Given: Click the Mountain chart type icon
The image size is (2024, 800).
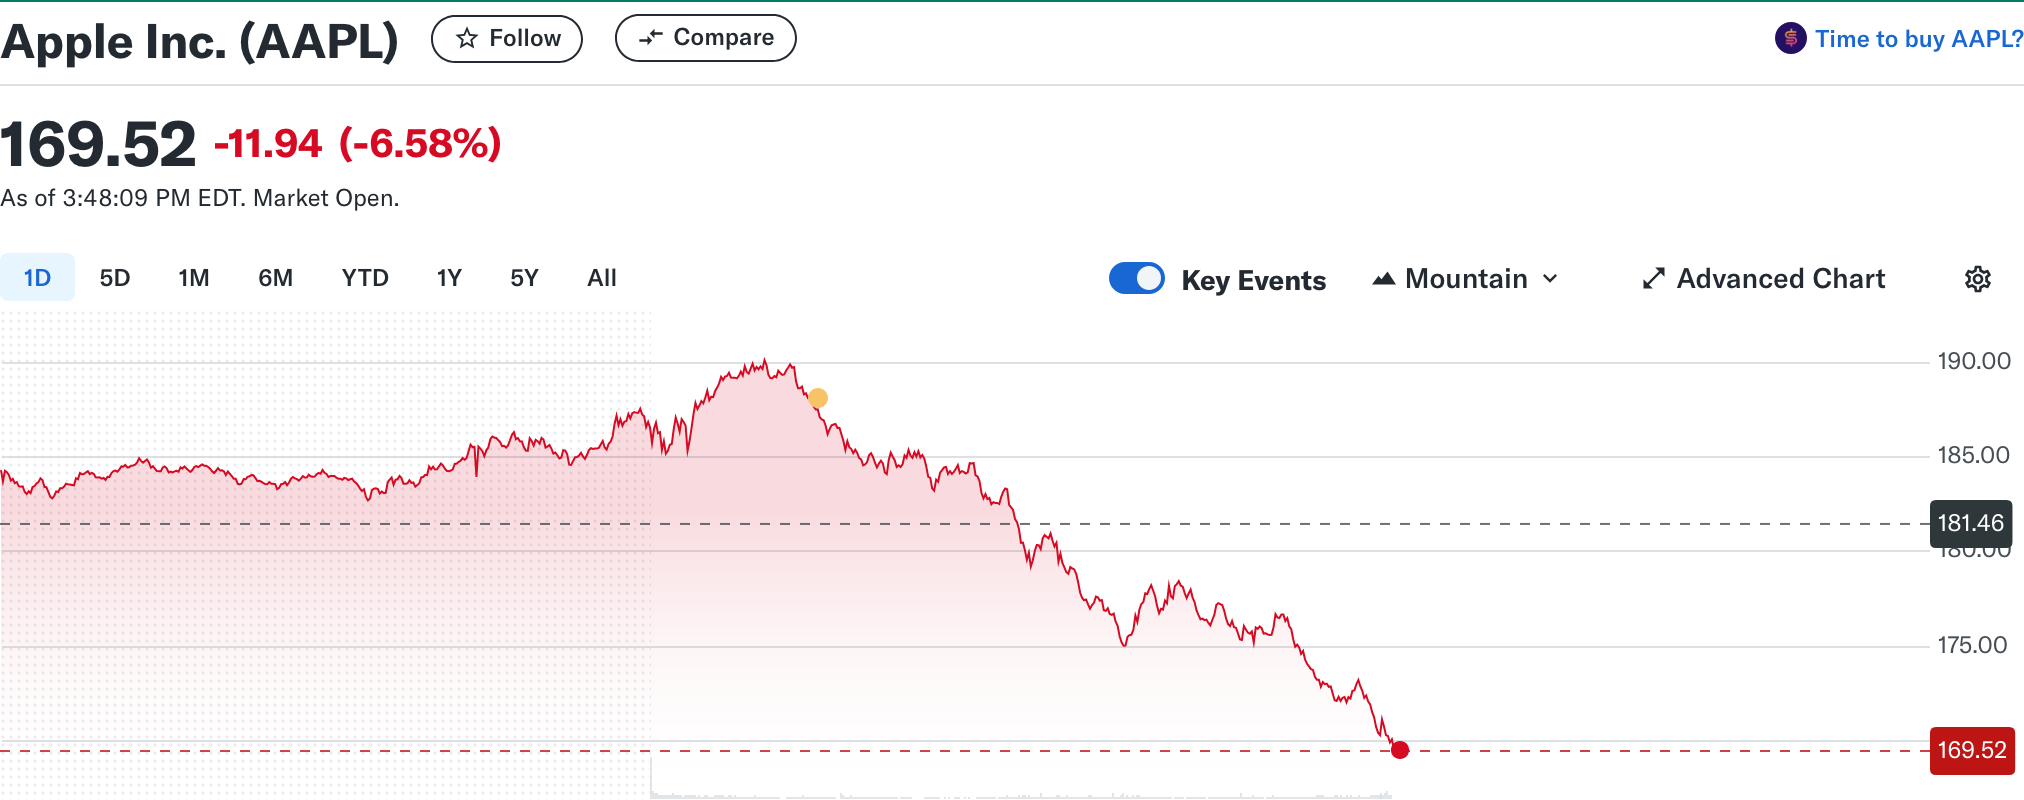Looking at the screenshot, I should (1384, 279).
